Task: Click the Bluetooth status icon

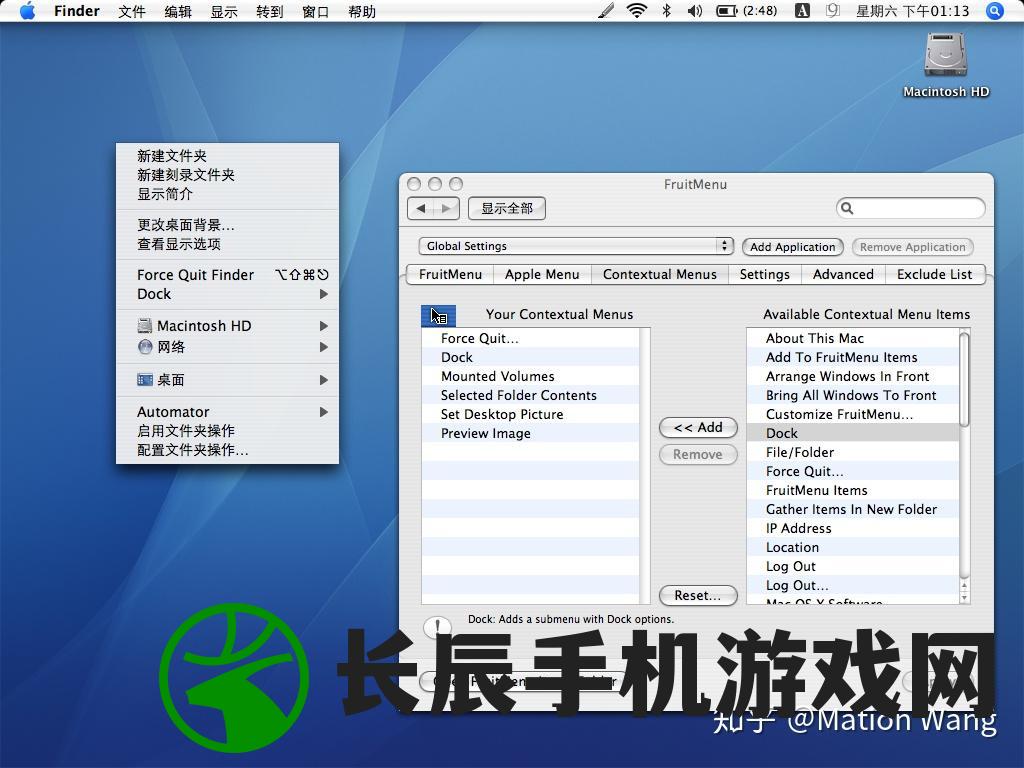Action: pyautogui.click(x=666, y=10)
